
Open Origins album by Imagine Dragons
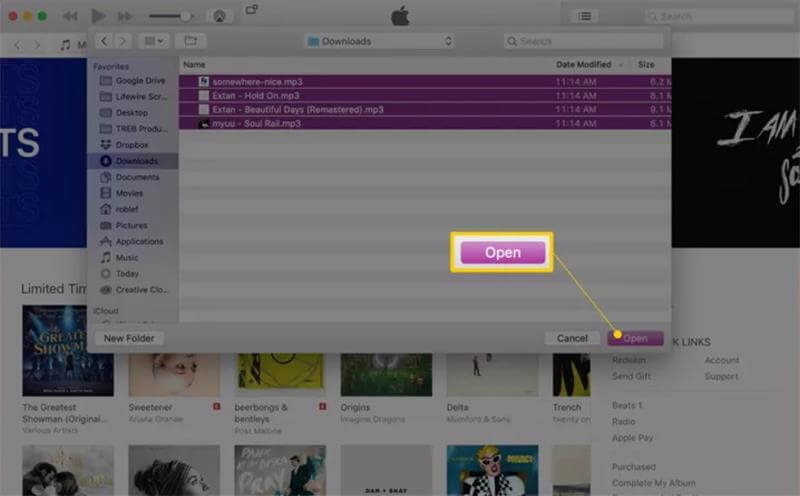[386, 375]
